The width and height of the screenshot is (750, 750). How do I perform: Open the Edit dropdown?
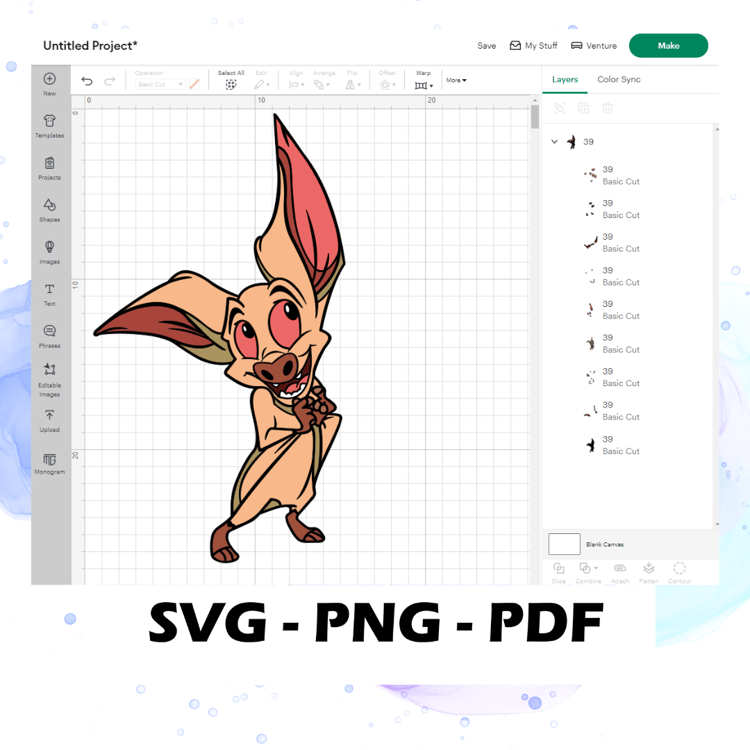(262, 85)
